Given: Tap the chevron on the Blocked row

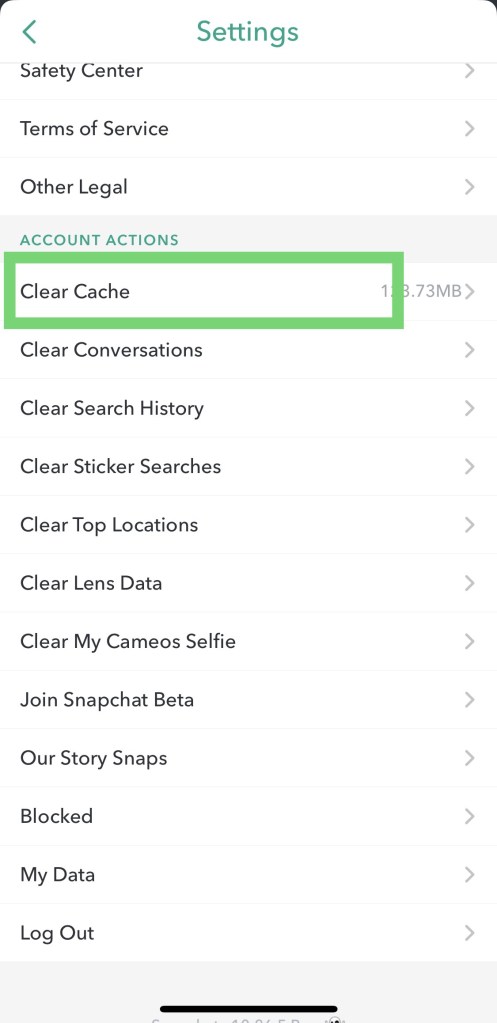Looking at the screenshot, I should (x=469, y=816).
